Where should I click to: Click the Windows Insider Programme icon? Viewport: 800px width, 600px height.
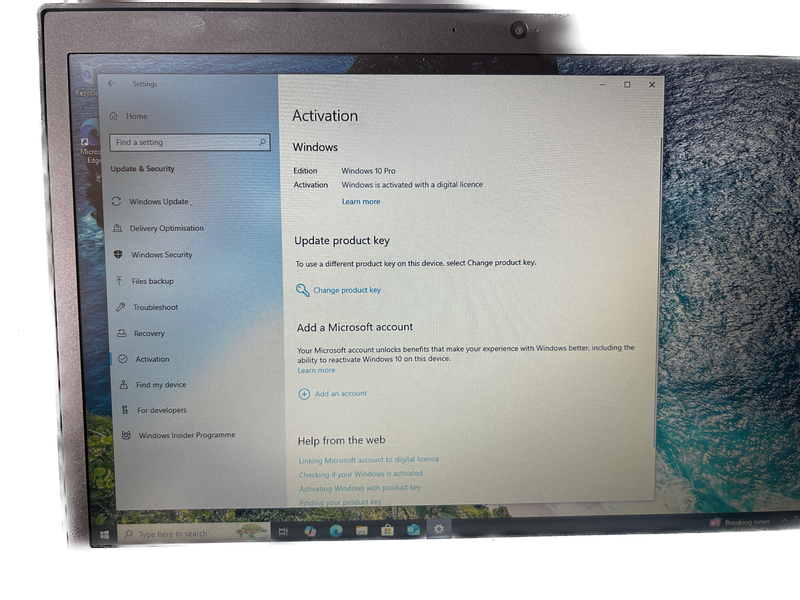[x=126, y=435]
